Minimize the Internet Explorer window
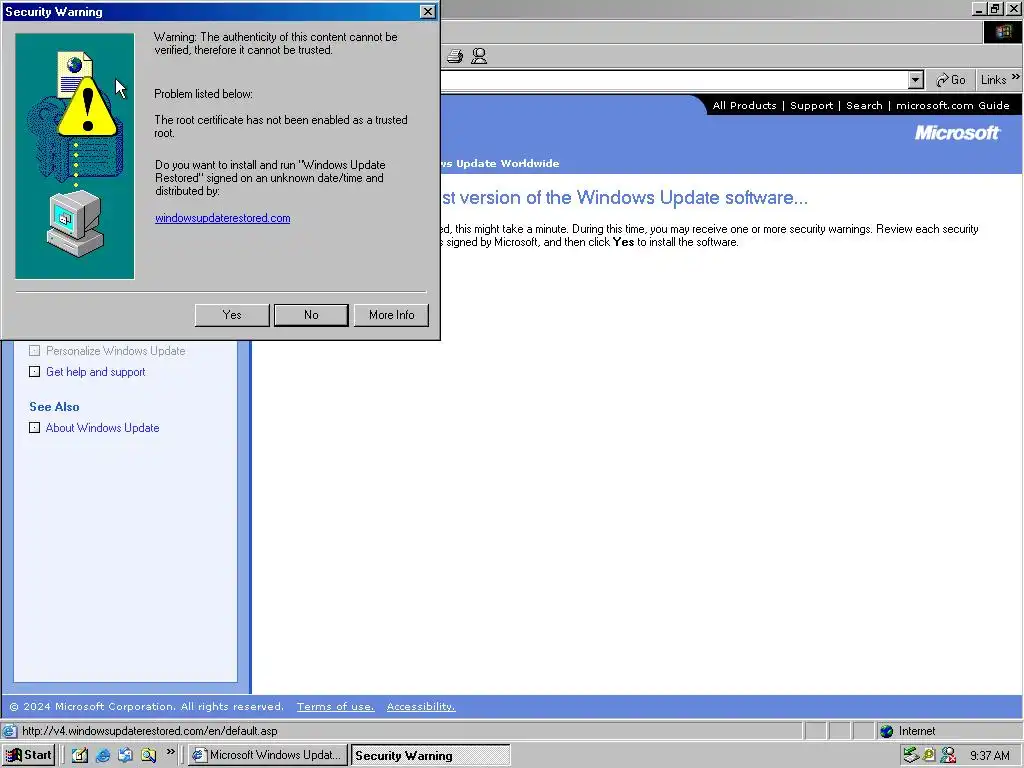Image resolution: width=1024 pixels, height=768 pixels. click(x=980, y=8)
